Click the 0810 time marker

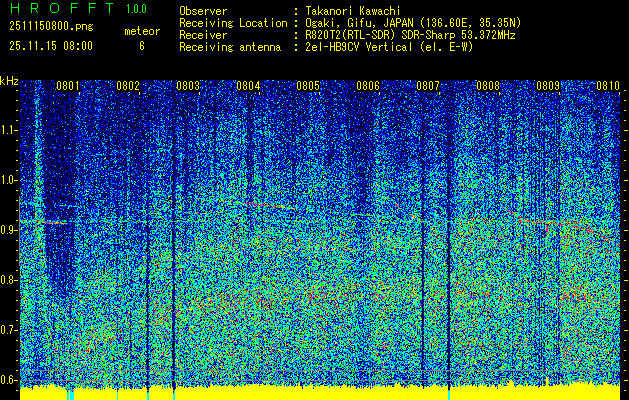click(608, 86)
